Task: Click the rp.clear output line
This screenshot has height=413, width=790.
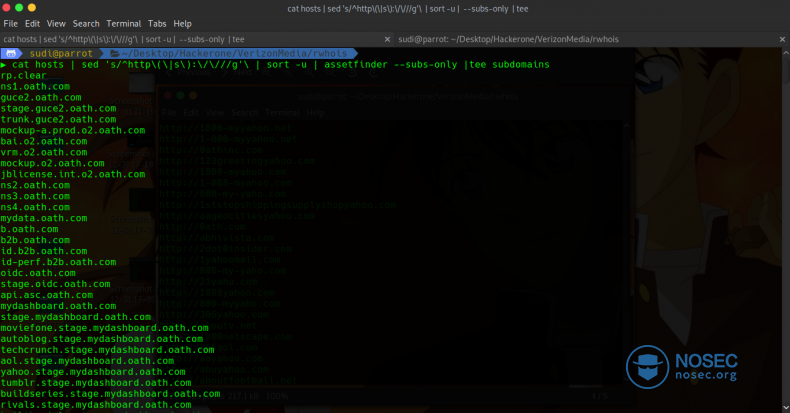Action: click(x=23, y=76)
